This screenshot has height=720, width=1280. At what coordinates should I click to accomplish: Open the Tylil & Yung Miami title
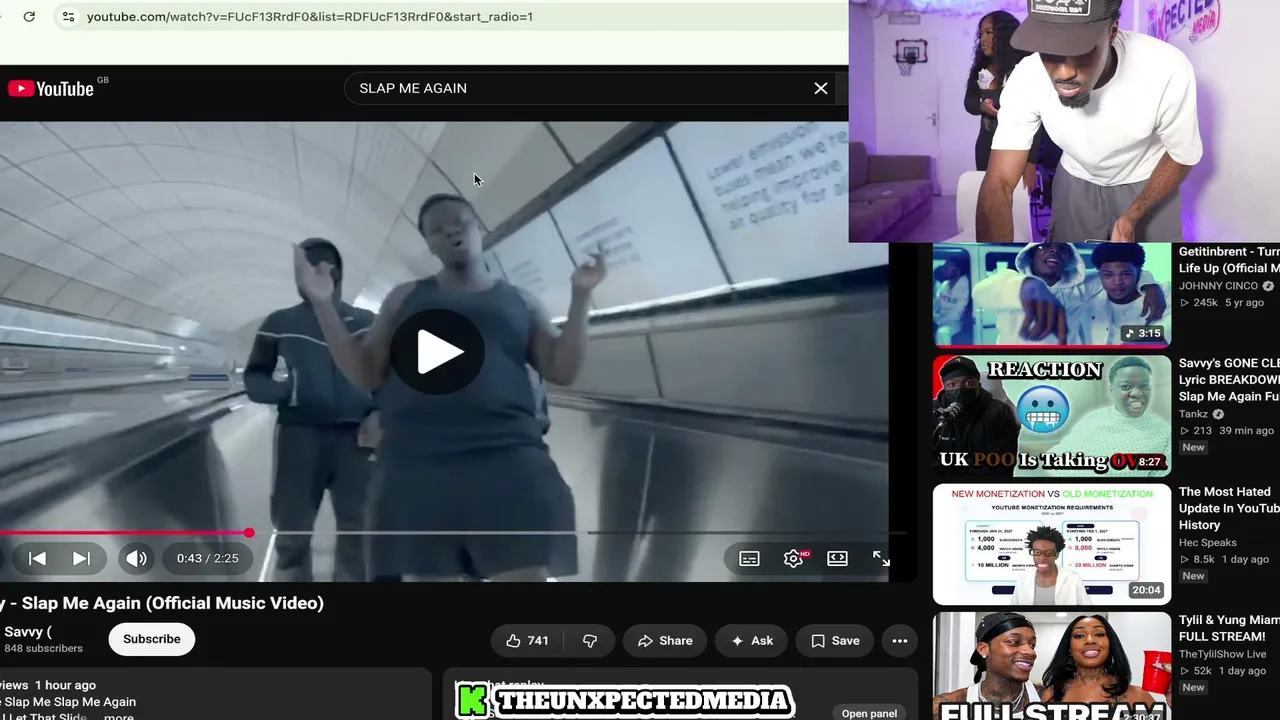click(x=1229, y=628)
